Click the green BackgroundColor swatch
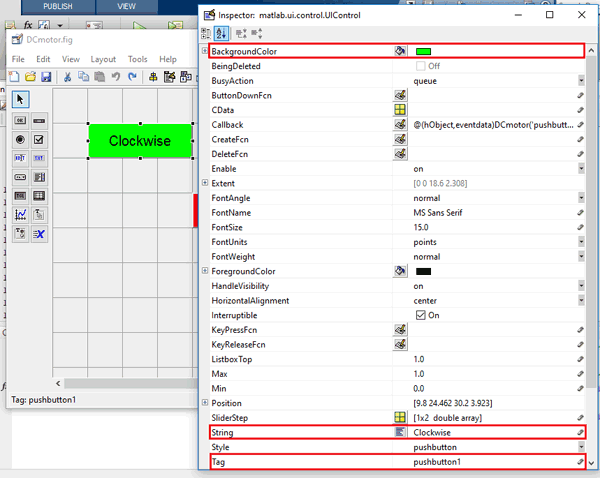 click(x=423, y=51)
